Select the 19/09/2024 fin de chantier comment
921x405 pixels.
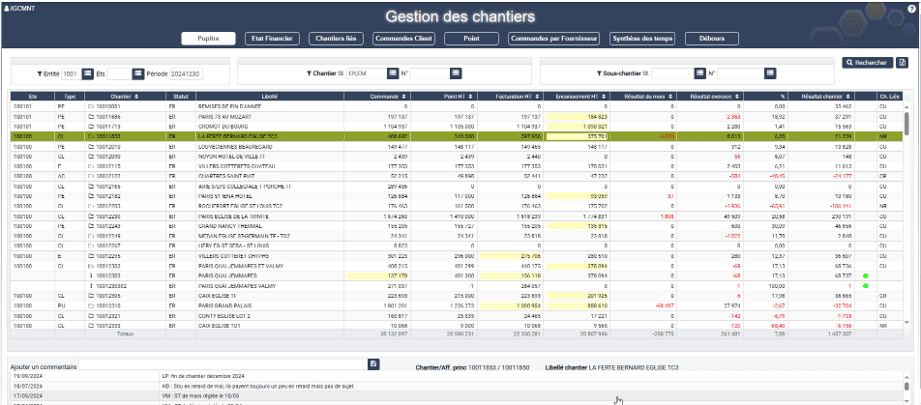(x=456, y=376)
